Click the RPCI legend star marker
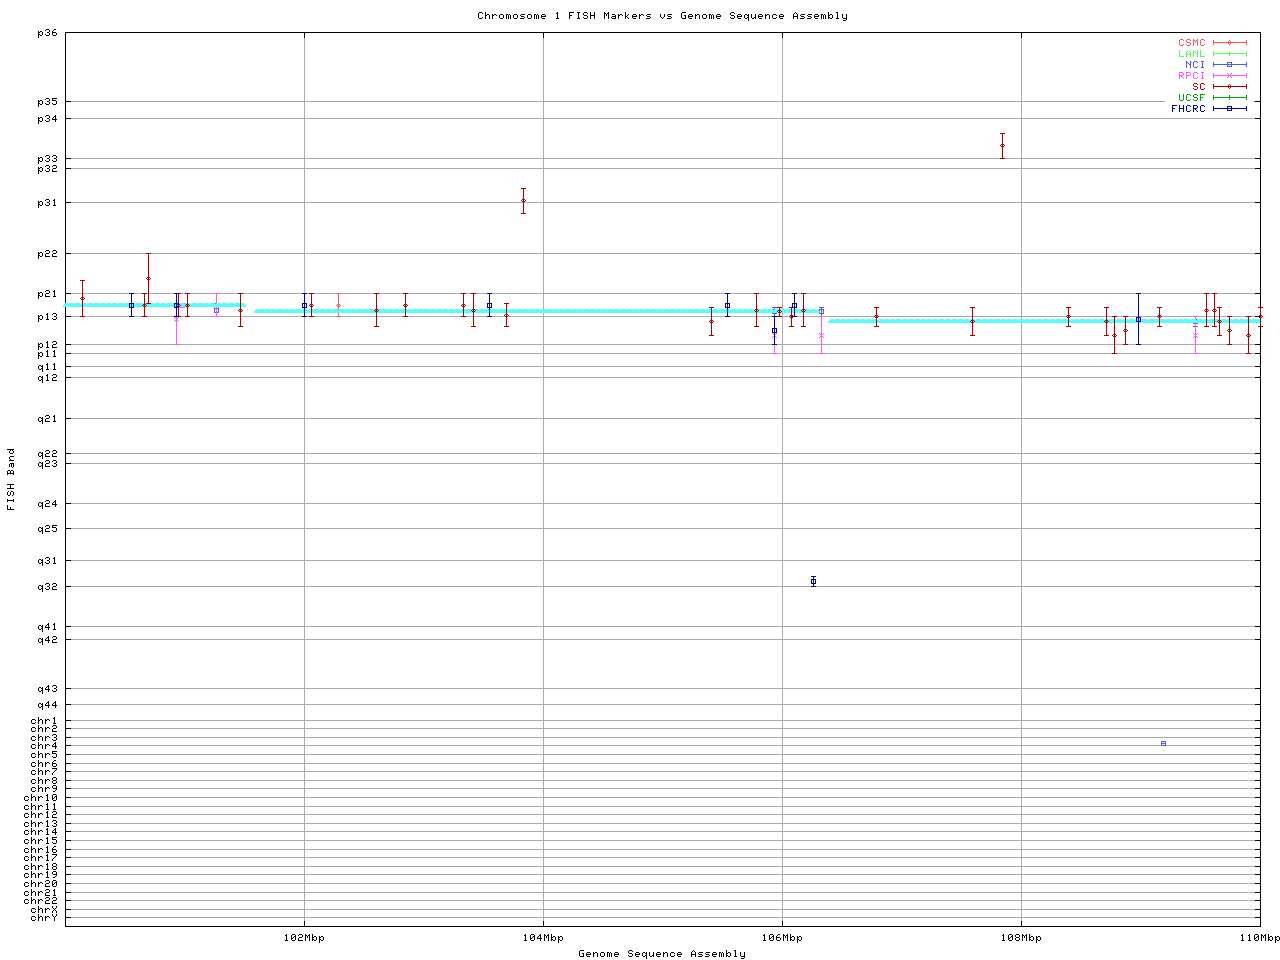Screen dimensions: 1280x960 [x=1229, y=76]
